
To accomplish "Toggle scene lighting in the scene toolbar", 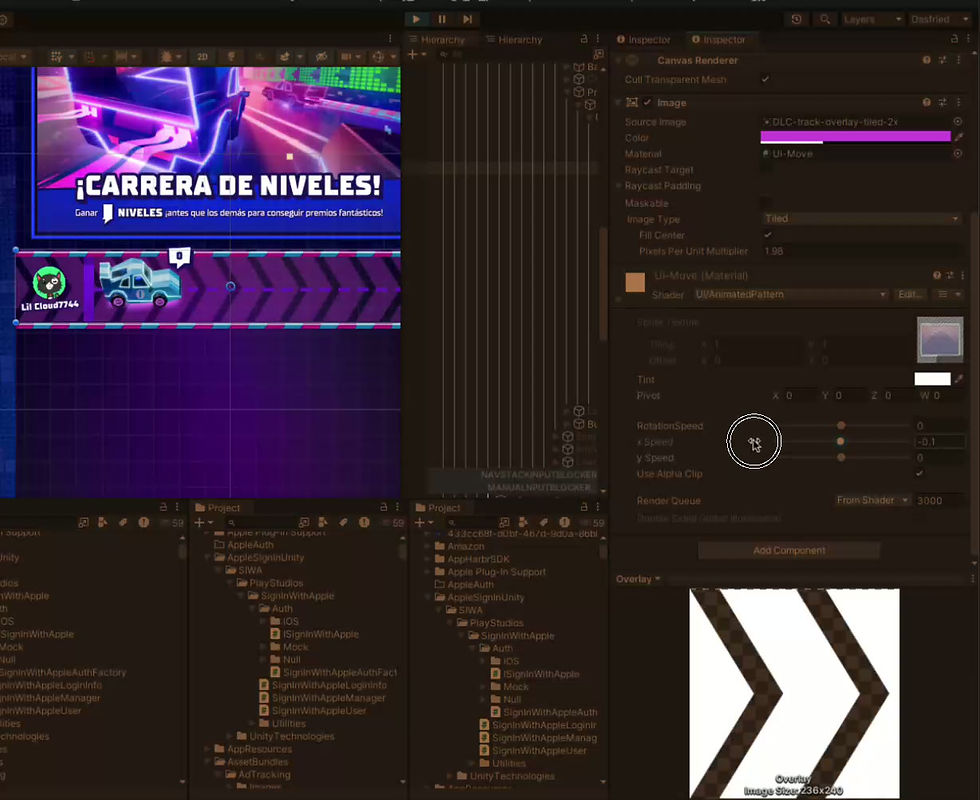I will coord(231,56).
